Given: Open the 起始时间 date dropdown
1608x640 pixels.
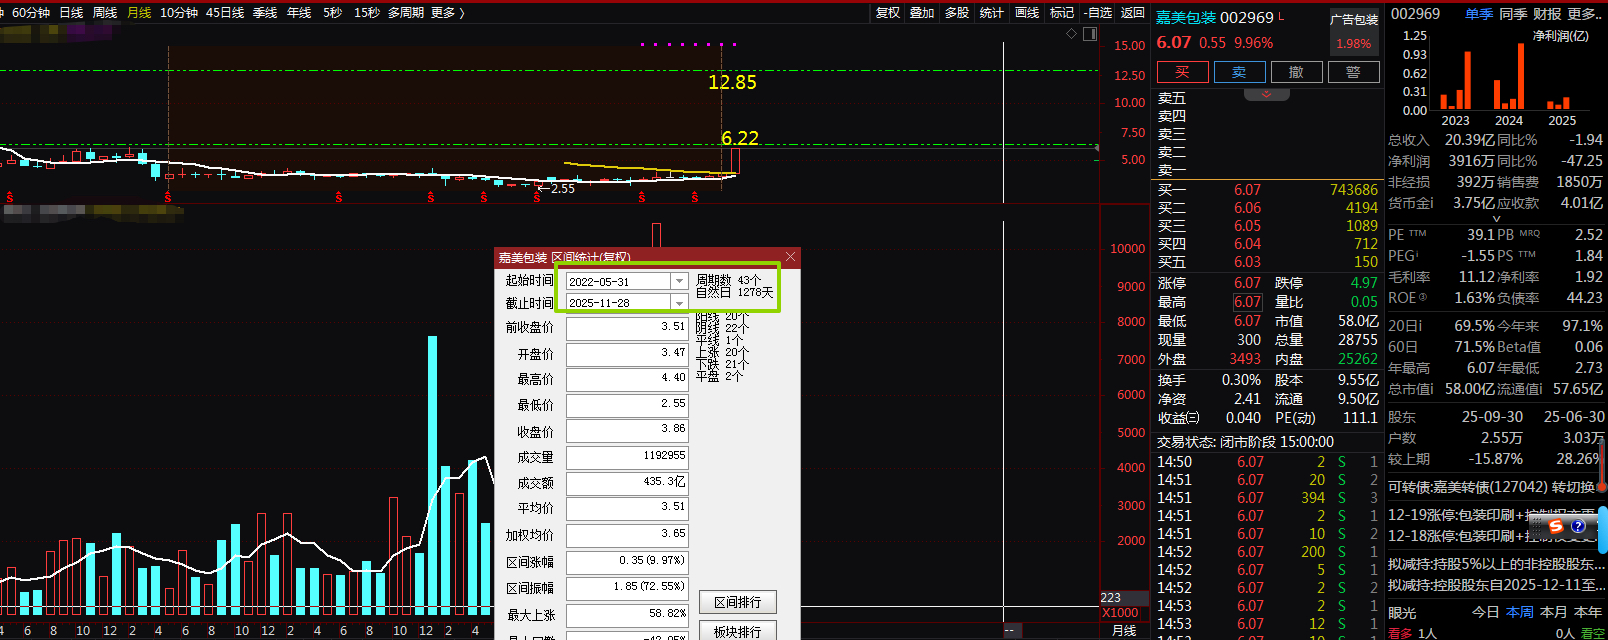Looking at the screenshot, I should tap(679, 282).
